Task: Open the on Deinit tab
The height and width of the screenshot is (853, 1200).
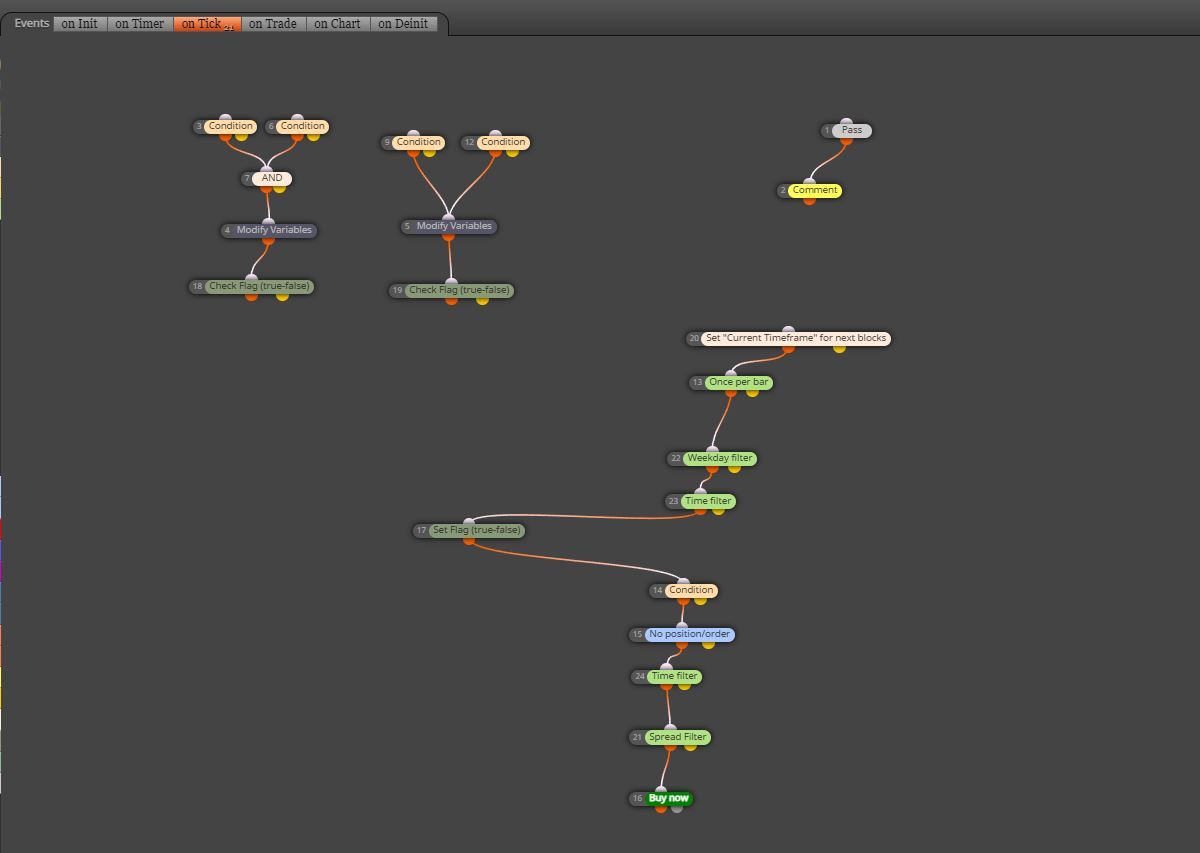Action: coord(403,23)
